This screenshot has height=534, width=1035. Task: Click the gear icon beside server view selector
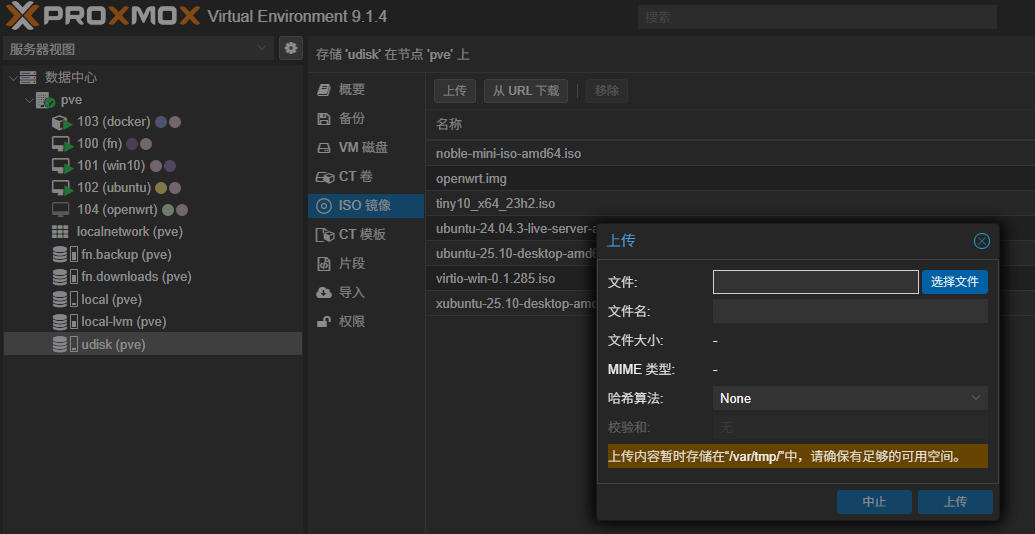pos(290,48)
